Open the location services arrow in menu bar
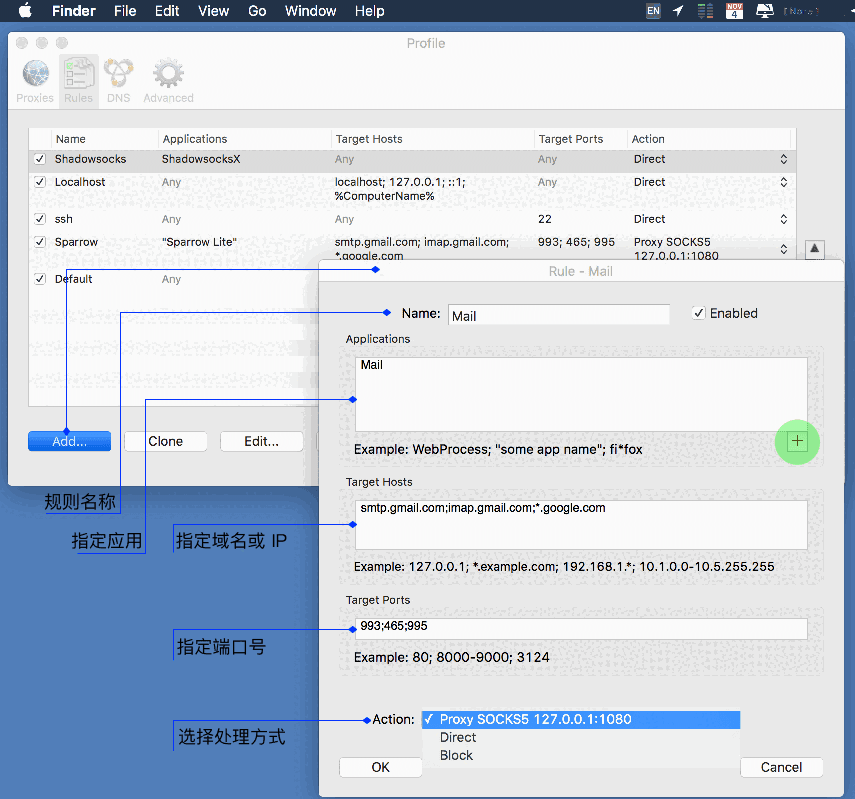 click(x=677, y=11)
